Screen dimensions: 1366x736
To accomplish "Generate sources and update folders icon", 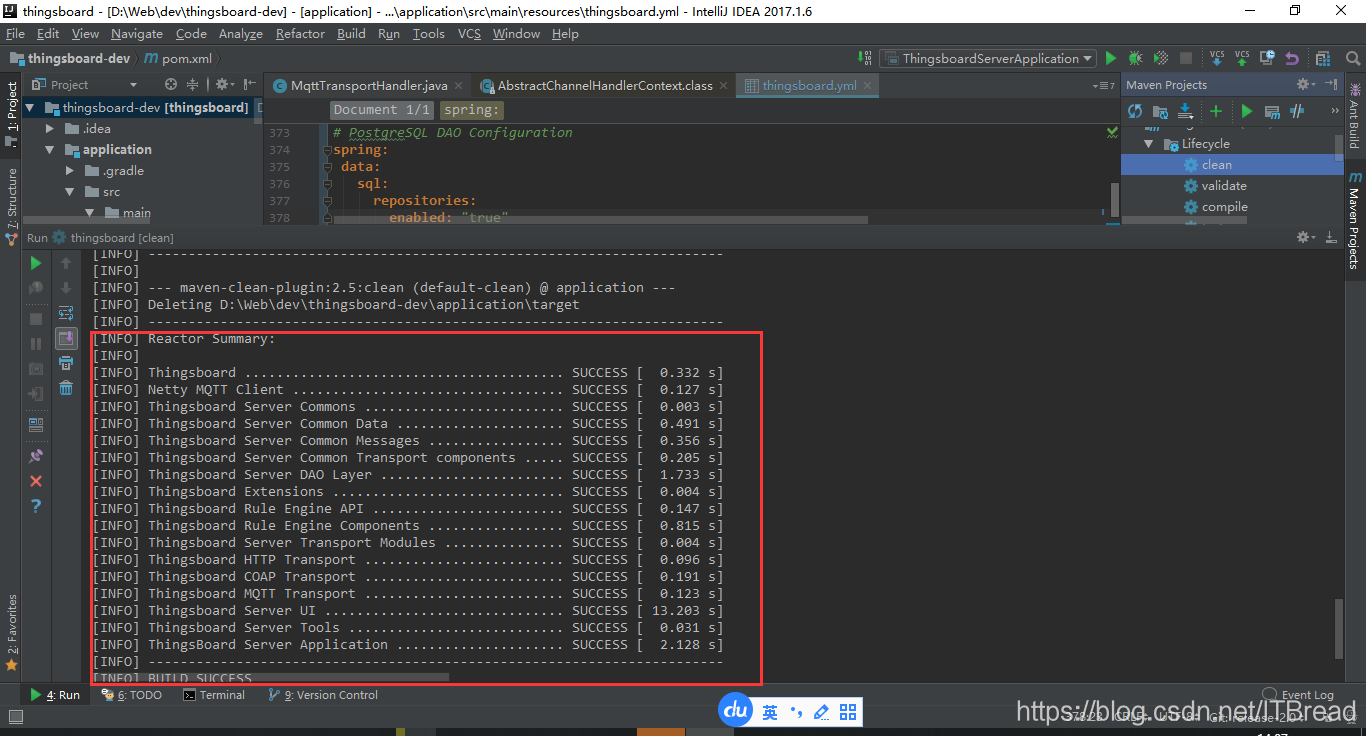I will tap(1160, 111).
